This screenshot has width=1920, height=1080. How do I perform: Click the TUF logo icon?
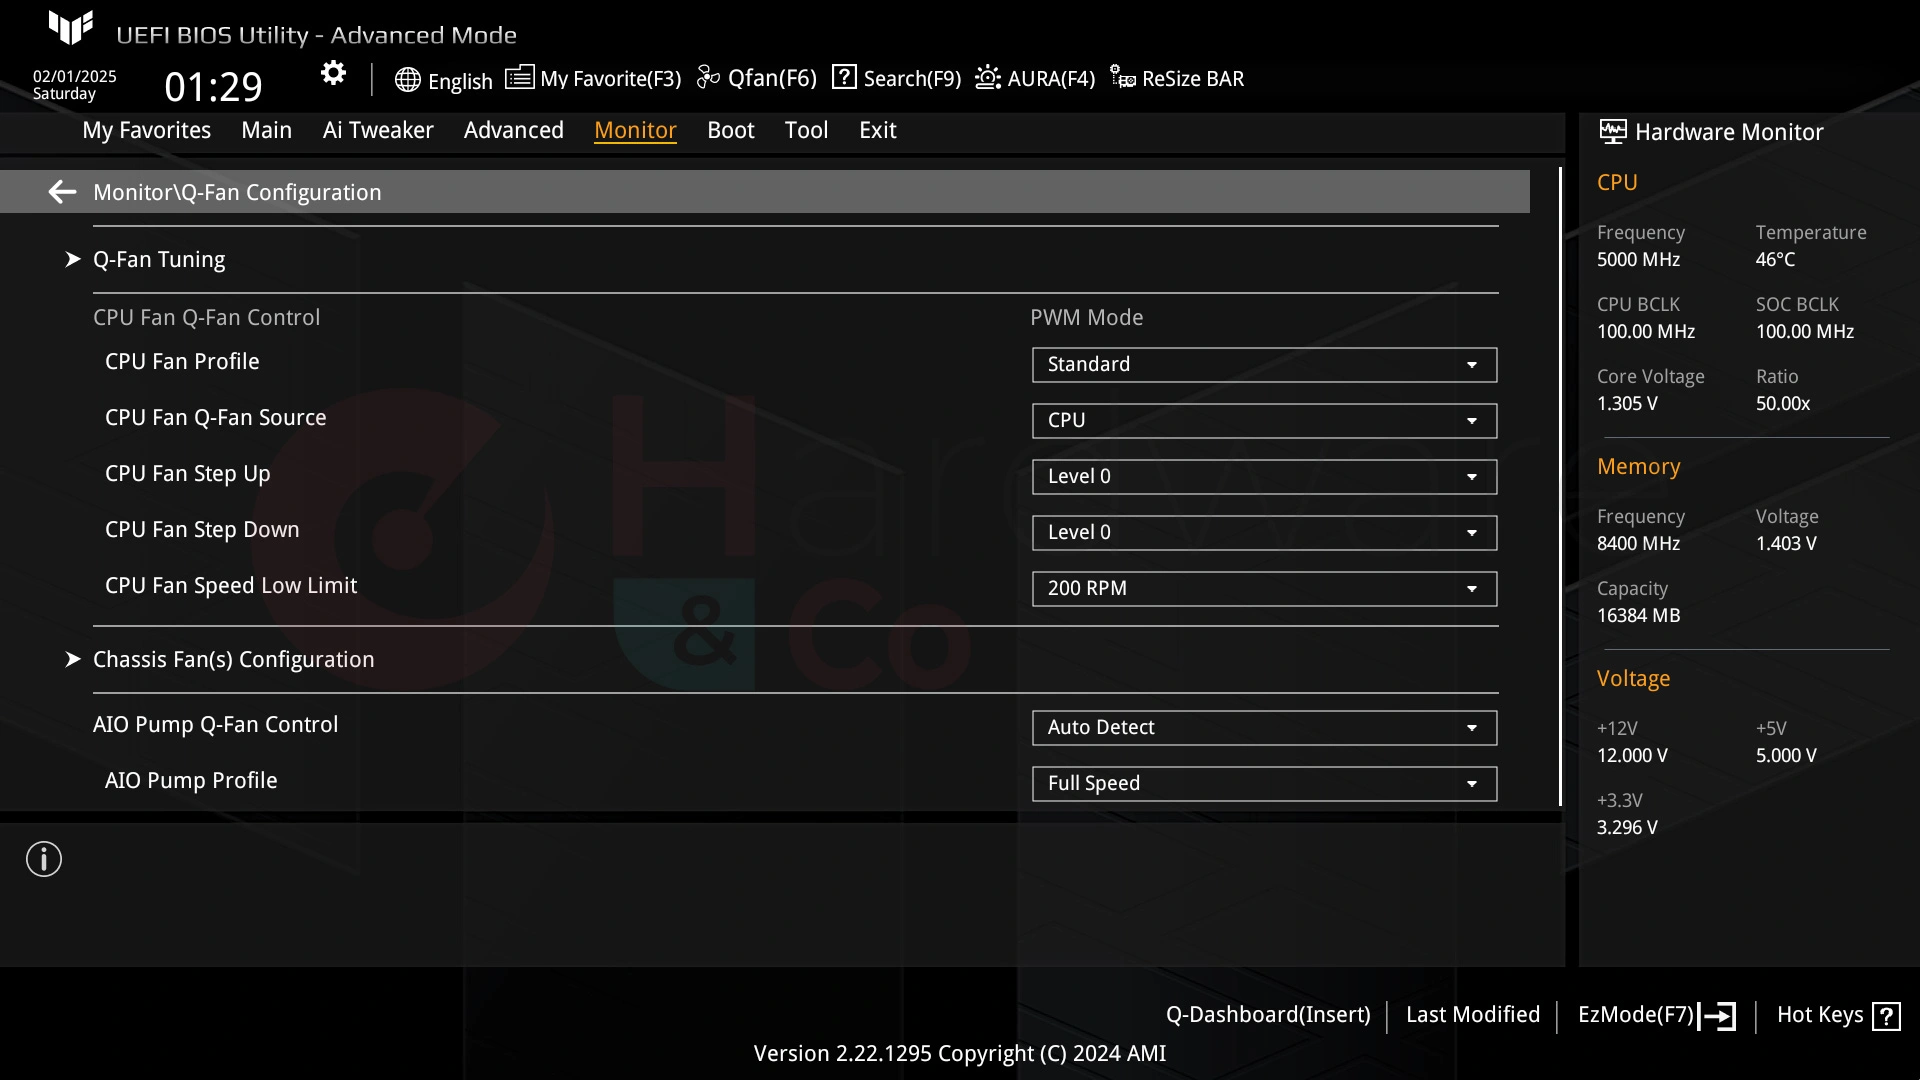point(71,27)
